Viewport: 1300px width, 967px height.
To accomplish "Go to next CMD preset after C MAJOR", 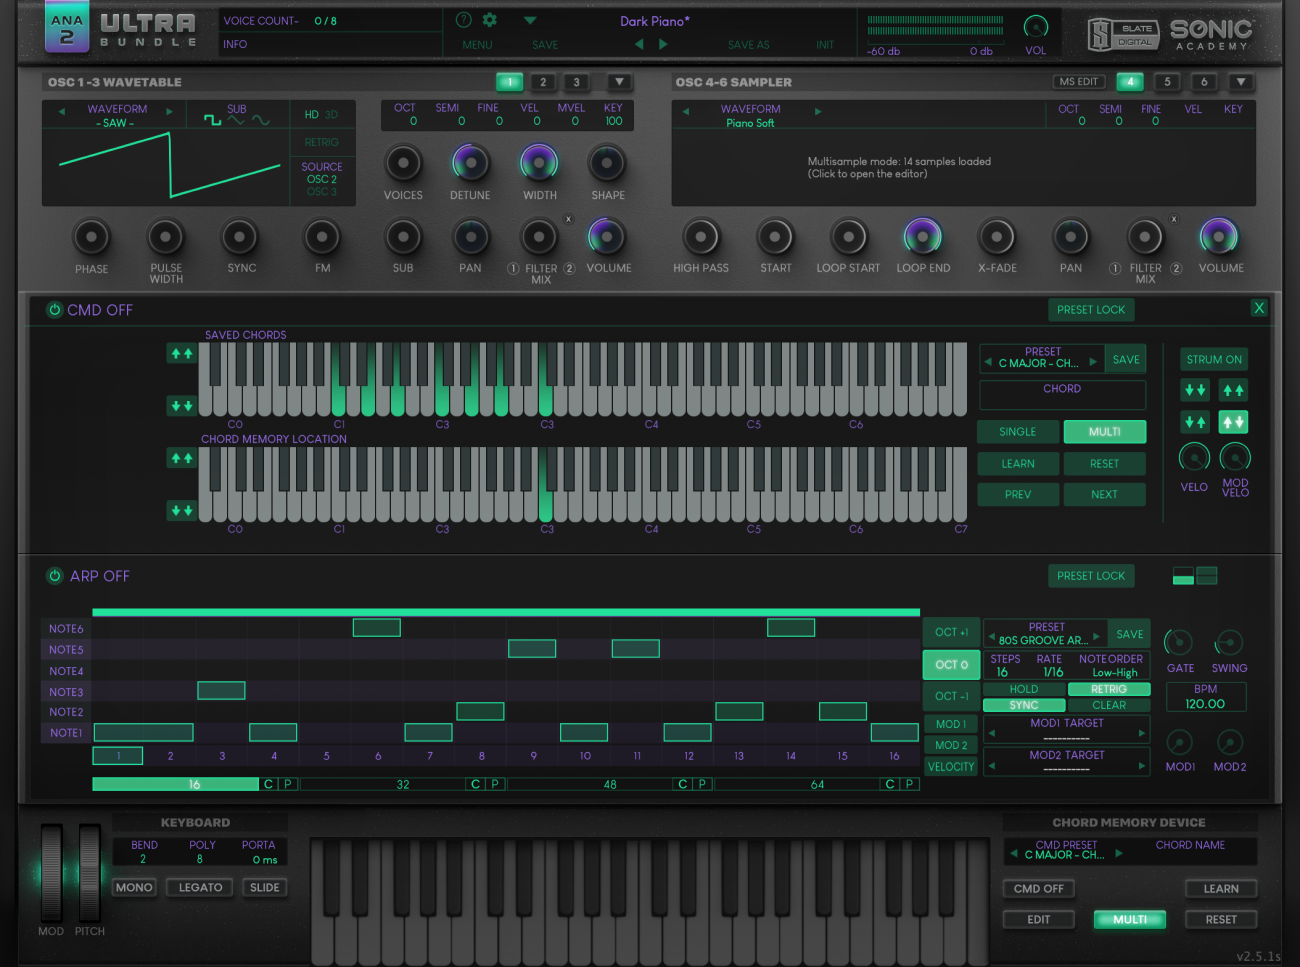I will coord(1093,361).
